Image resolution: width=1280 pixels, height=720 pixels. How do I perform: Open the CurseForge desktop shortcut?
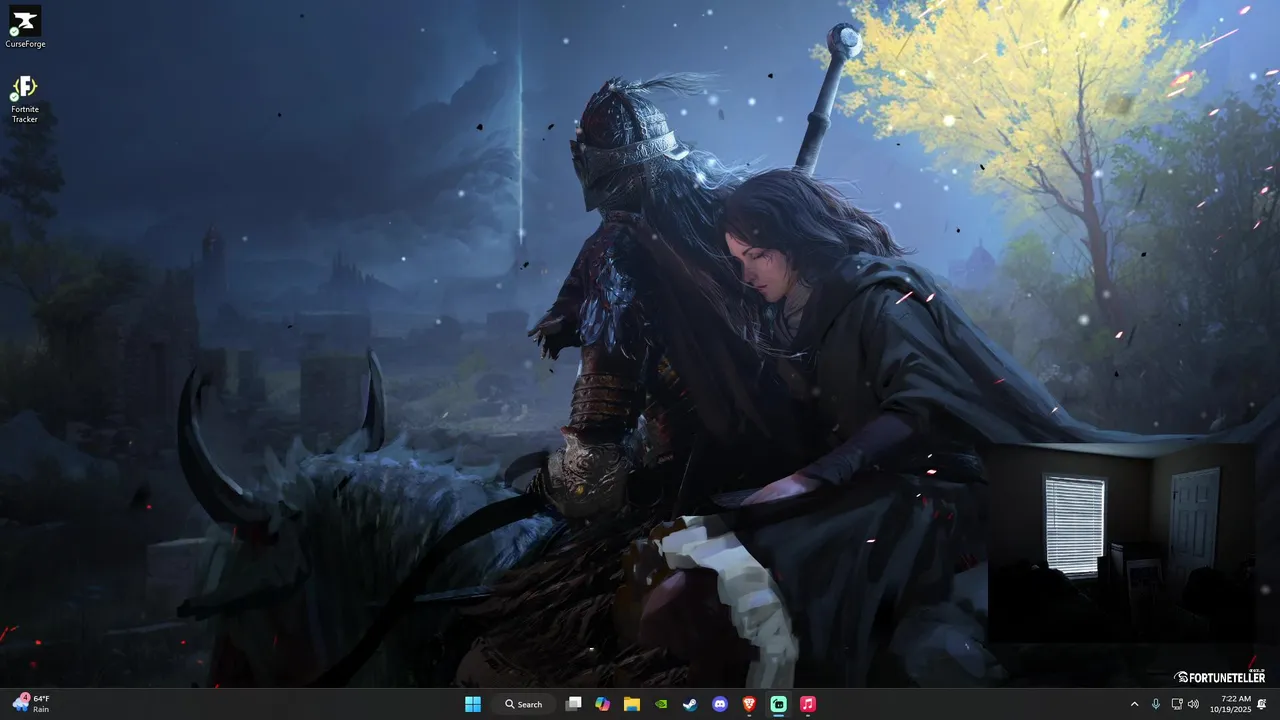pos(25,27)
